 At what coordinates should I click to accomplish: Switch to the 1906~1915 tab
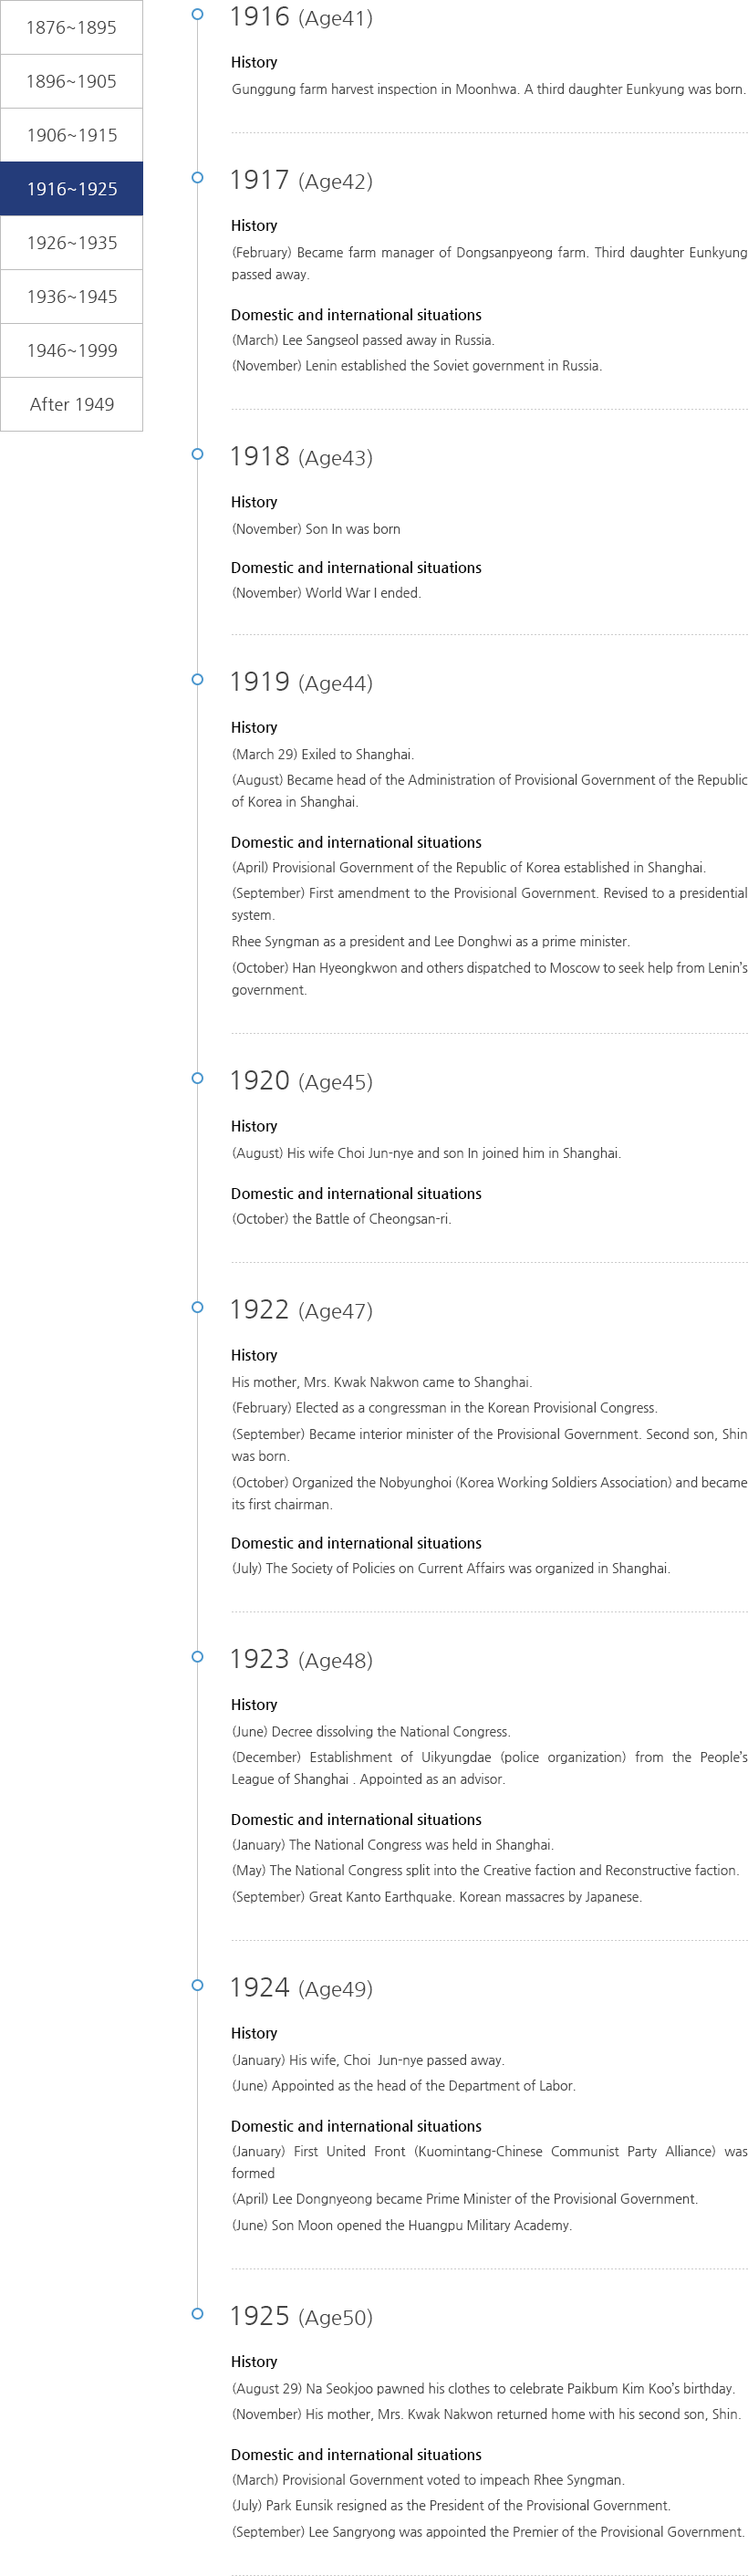71,135
